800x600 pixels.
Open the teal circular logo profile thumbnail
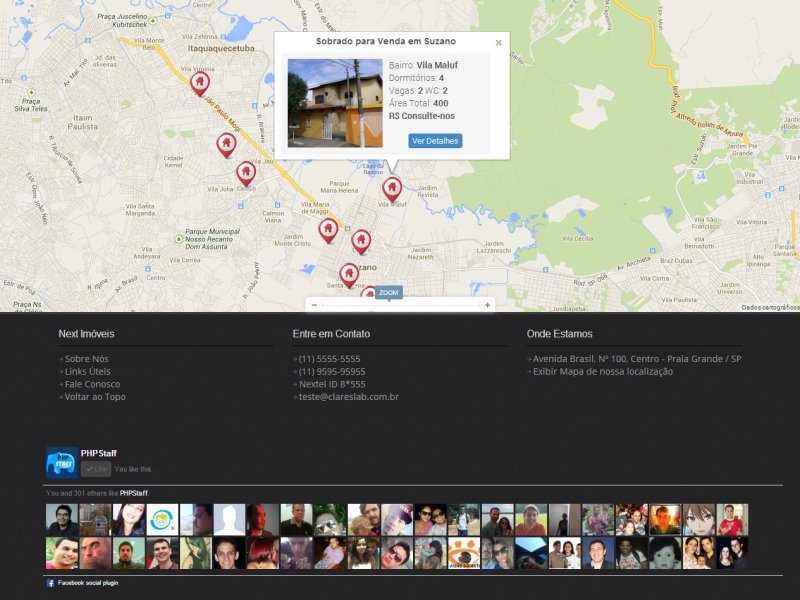(x=162, y=520)
